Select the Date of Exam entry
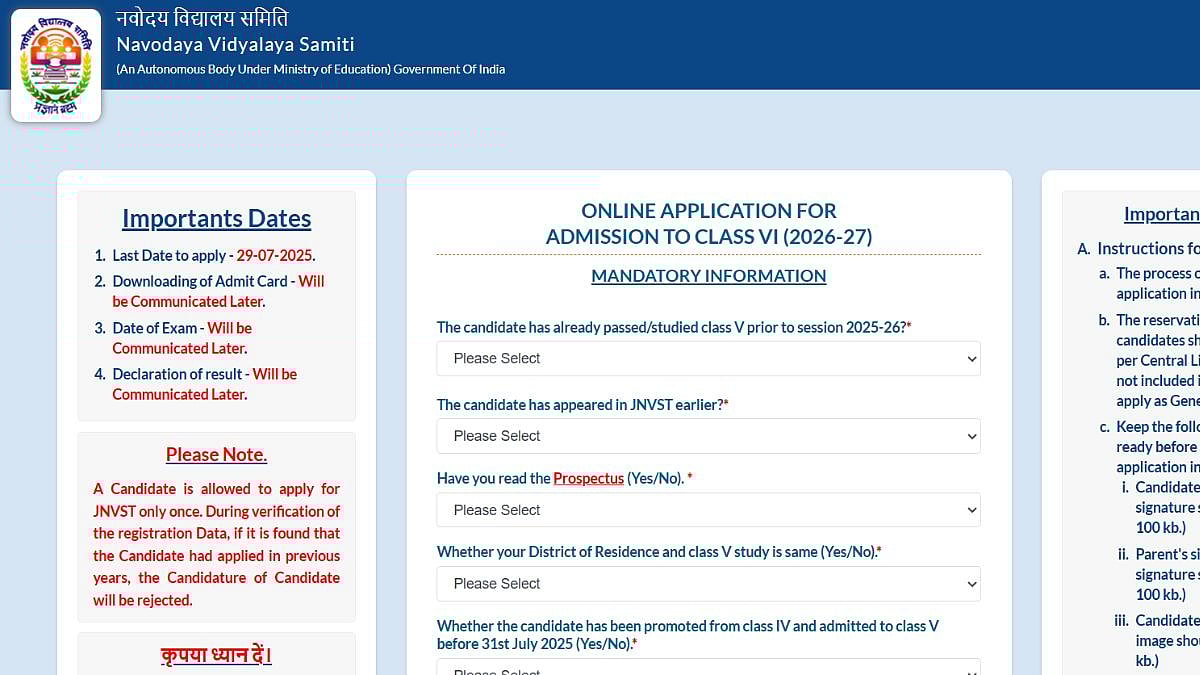This screenshot has height=675, width=1200. (182, 338)
